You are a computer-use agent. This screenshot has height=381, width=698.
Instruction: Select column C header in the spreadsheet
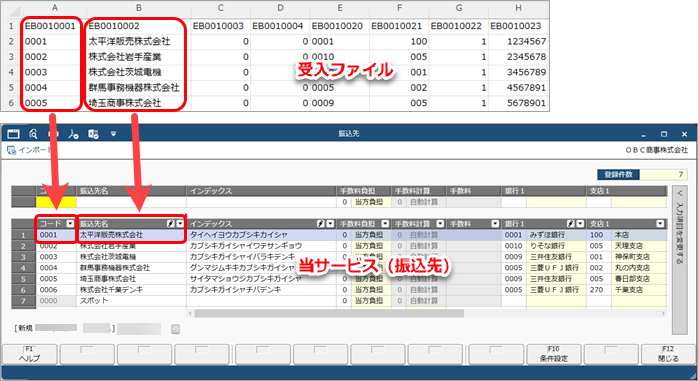[x=220, y=8]
